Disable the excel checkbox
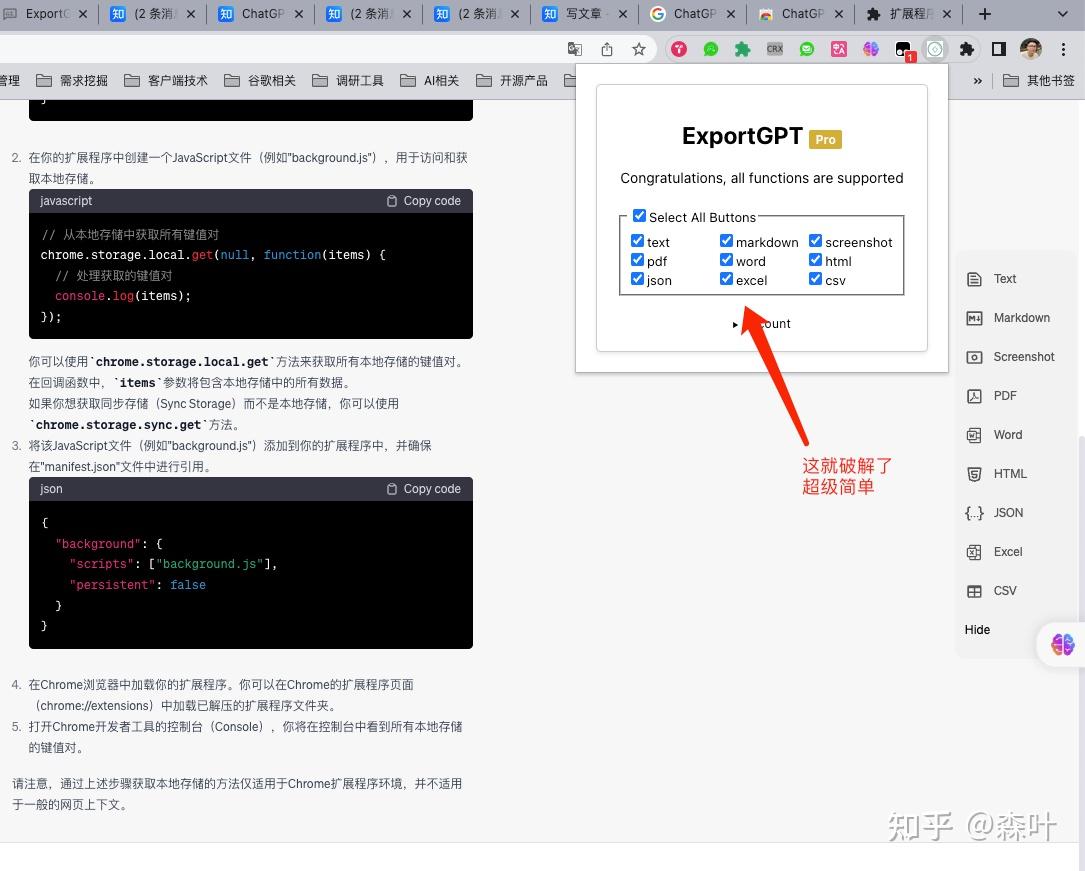This screenshot has height=871, width=1085. point(727,278)
